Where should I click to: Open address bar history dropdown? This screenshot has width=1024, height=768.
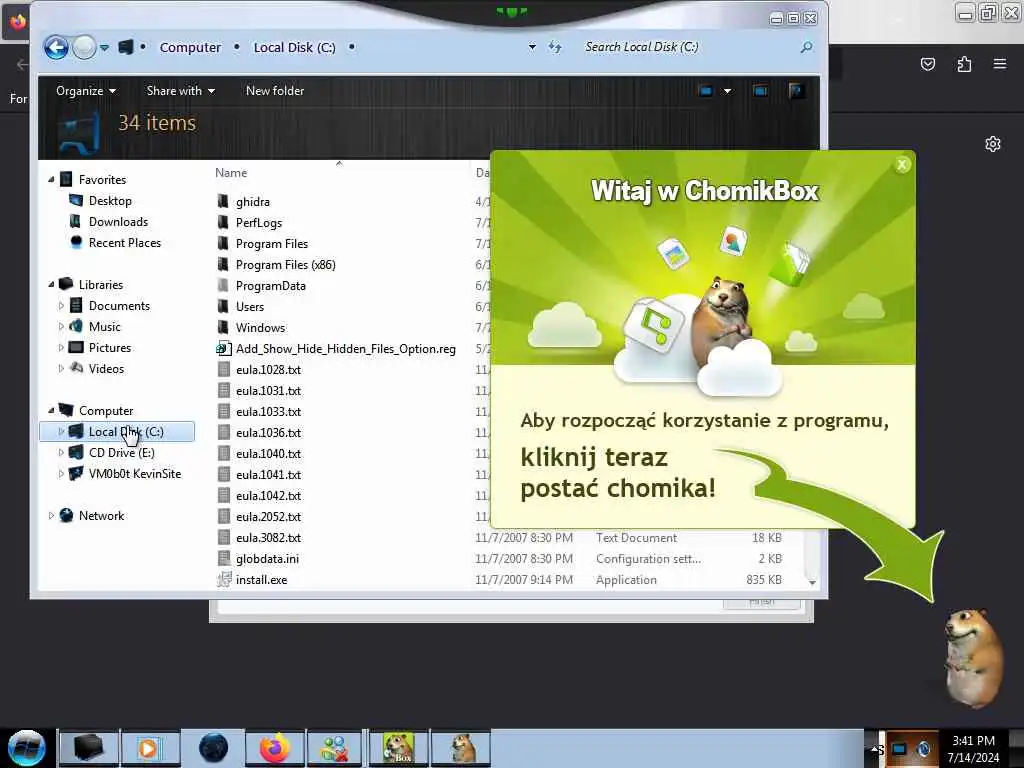(532, 47)
